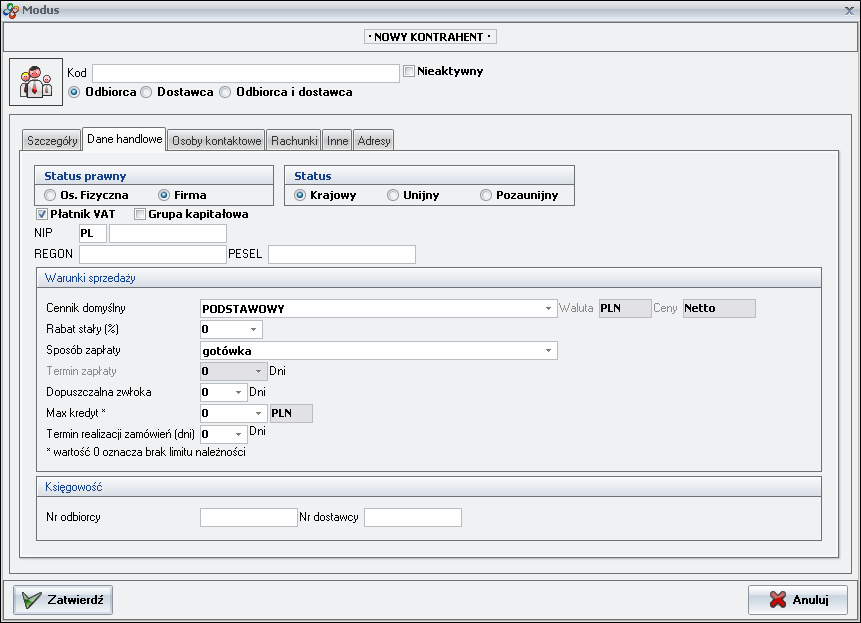This screenshot has height=623, width=861.
Task: Click the Kod input field
Action: tap(246, 73)
